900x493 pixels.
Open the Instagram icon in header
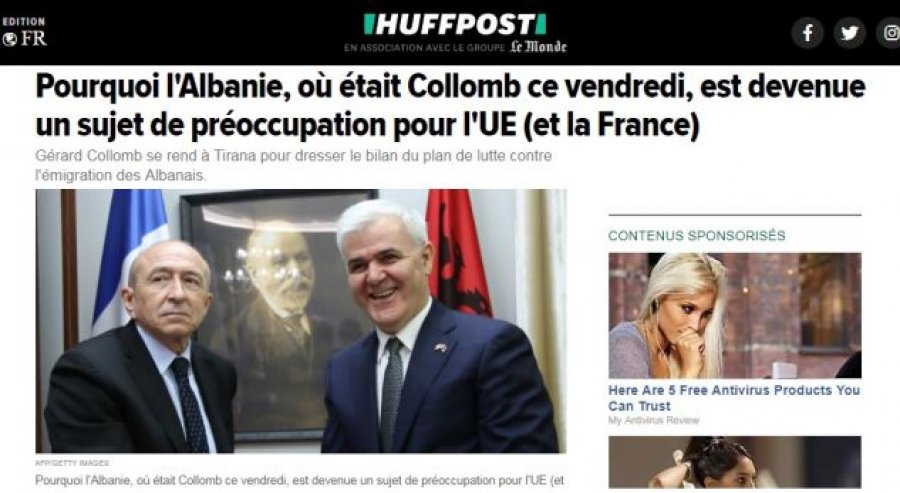(889, 33)
